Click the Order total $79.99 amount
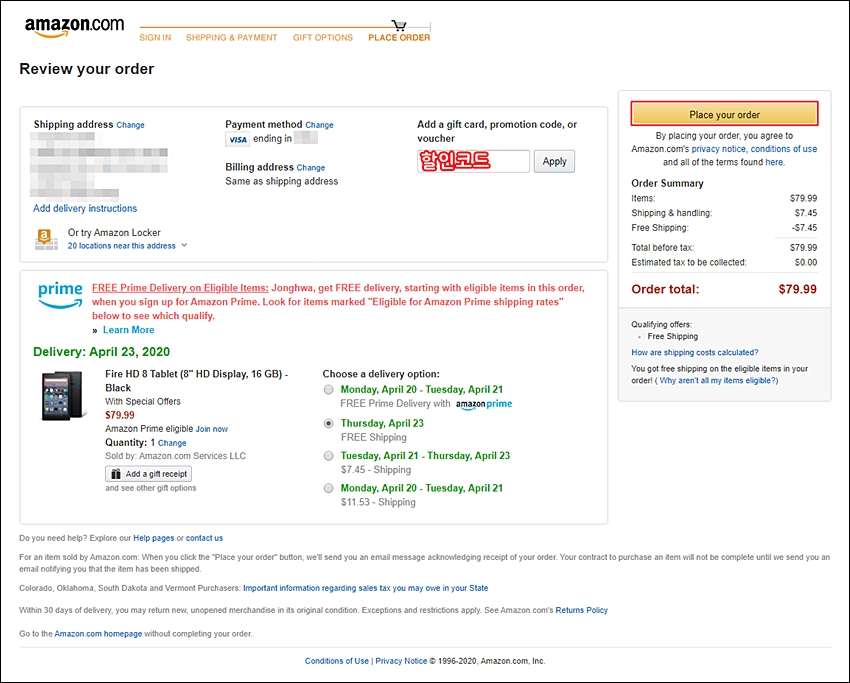The width and height of the screenshot is (850, 683). [797, 289]
